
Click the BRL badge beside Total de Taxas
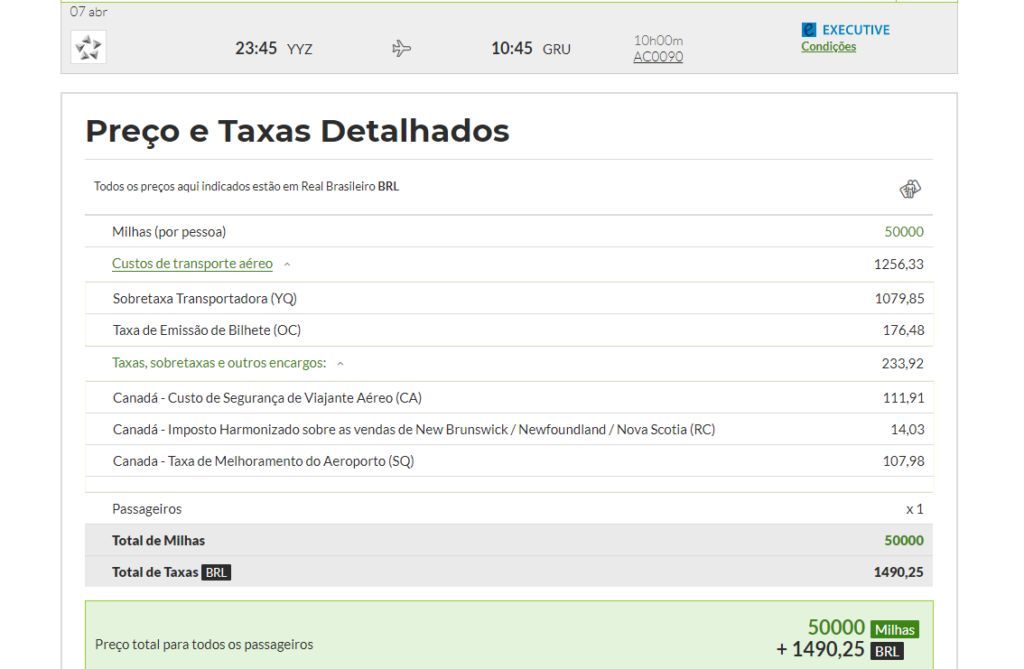click(216, 572)
